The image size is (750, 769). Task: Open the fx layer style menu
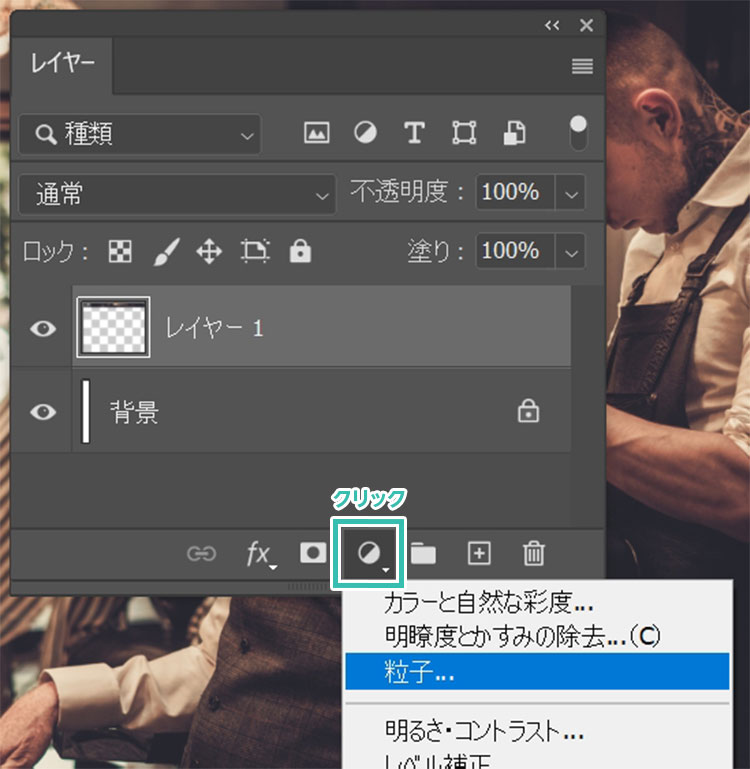tap(260, 555)
